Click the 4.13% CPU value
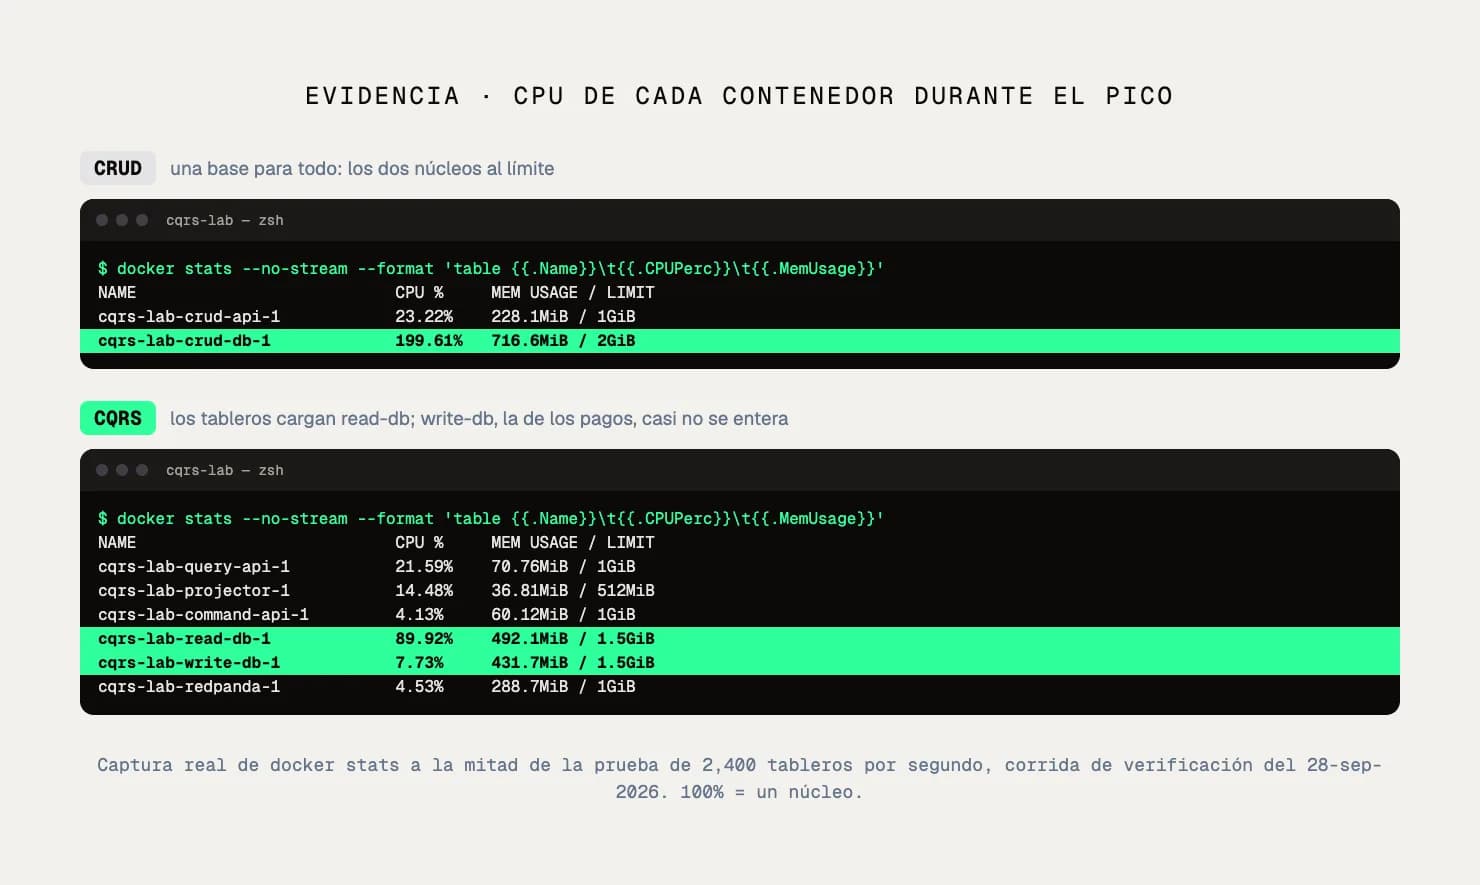 [x=419, y=614]
